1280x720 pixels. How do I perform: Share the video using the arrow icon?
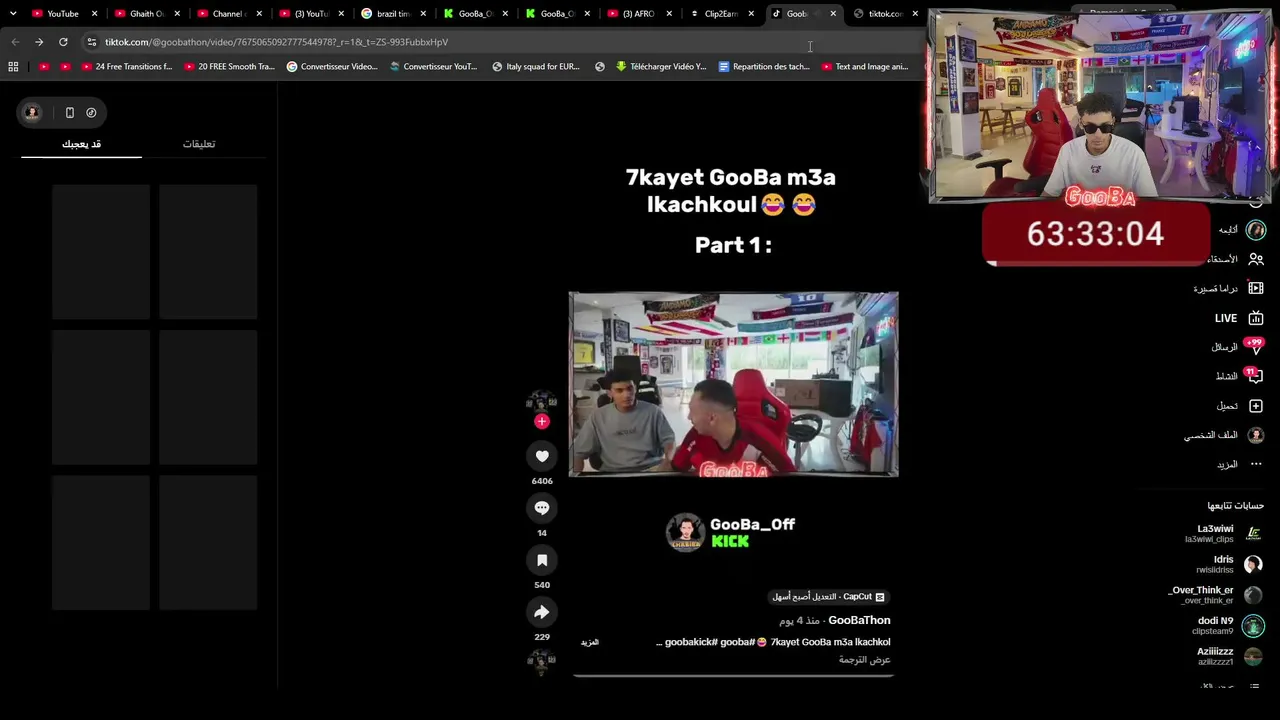tap(542, 612)
